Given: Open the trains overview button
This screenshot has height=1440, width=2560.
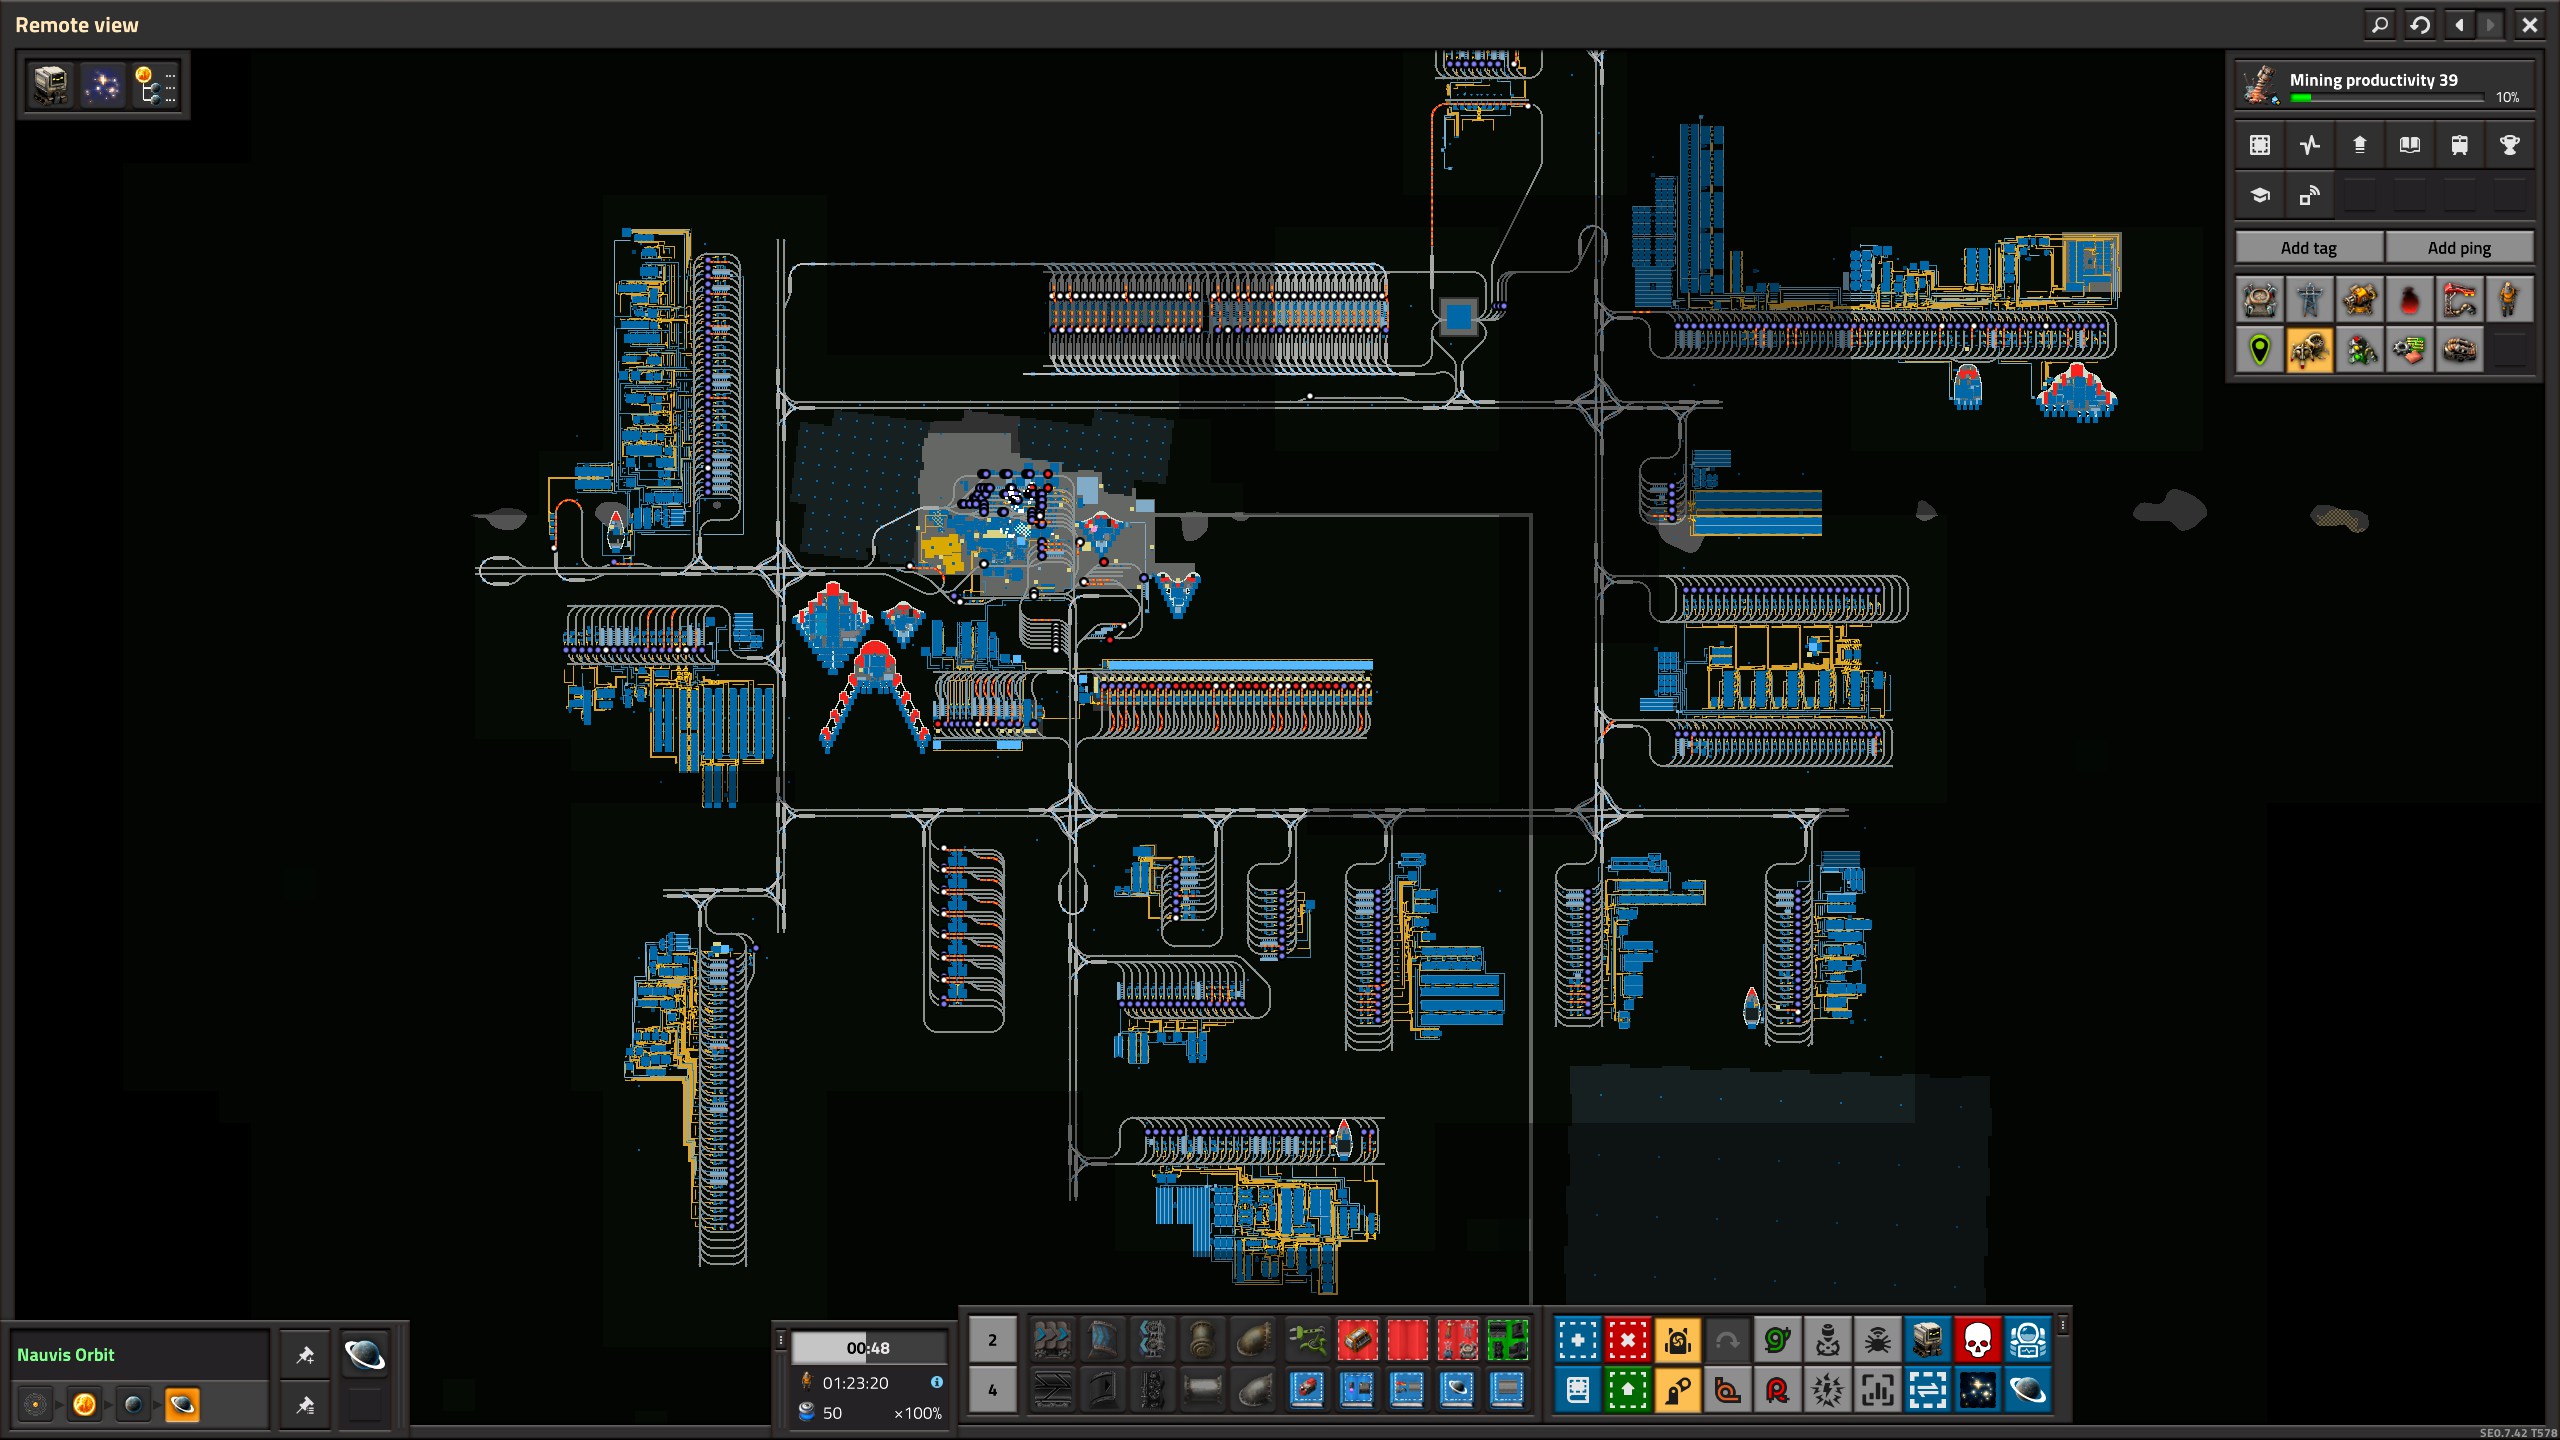Looking at the screenshot, I should coord(2459,145).
